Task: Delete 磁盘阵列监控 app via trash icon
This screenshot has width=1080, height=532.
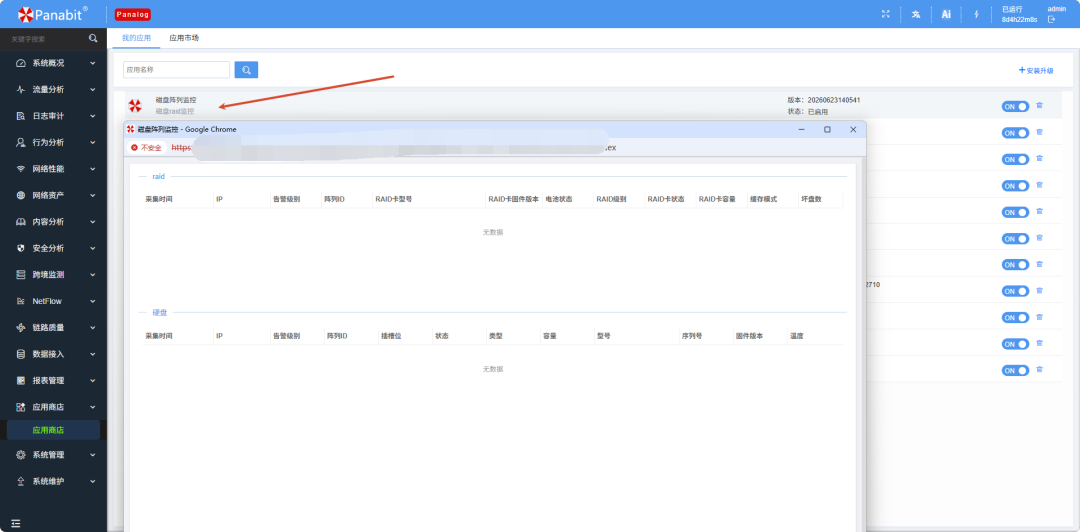Action: pyautogui.click(x=1040, y=105)
